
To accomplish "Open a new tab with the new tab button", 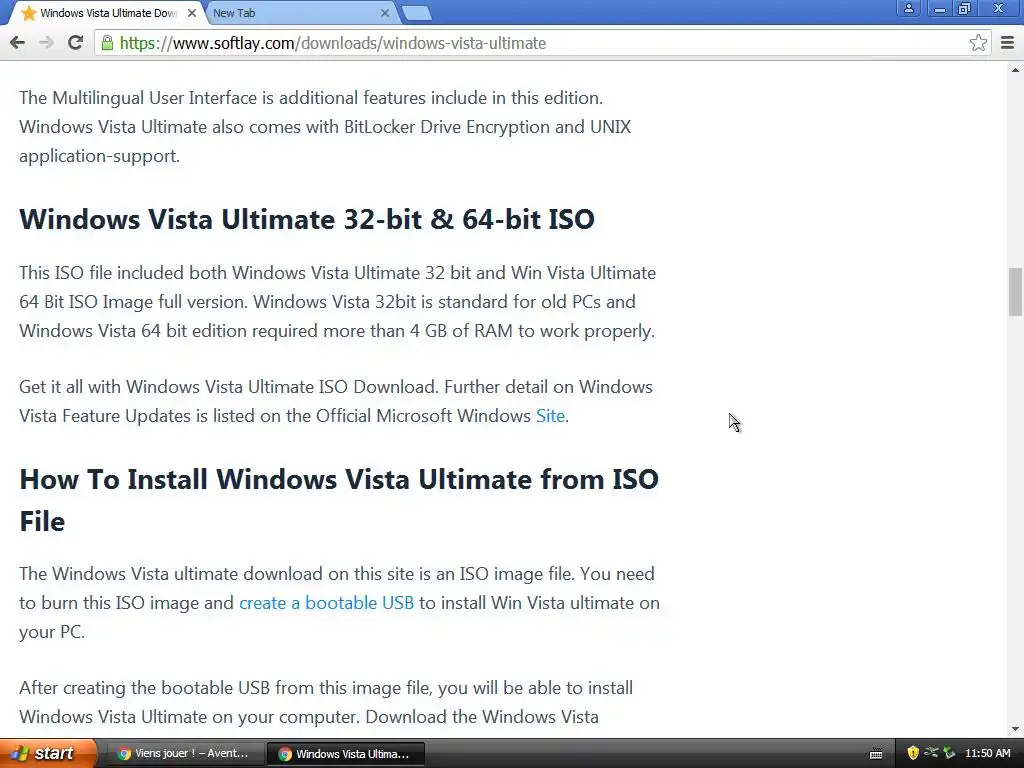I will [x=416, y=13].
